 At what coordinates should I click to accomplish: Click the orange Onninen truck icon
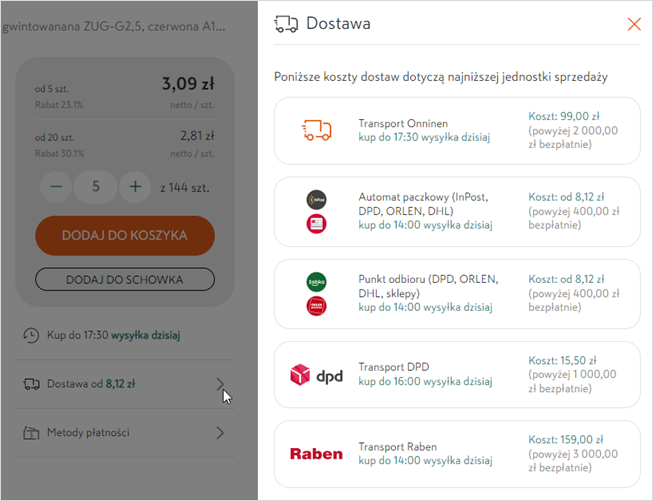[x=317, y=130]
